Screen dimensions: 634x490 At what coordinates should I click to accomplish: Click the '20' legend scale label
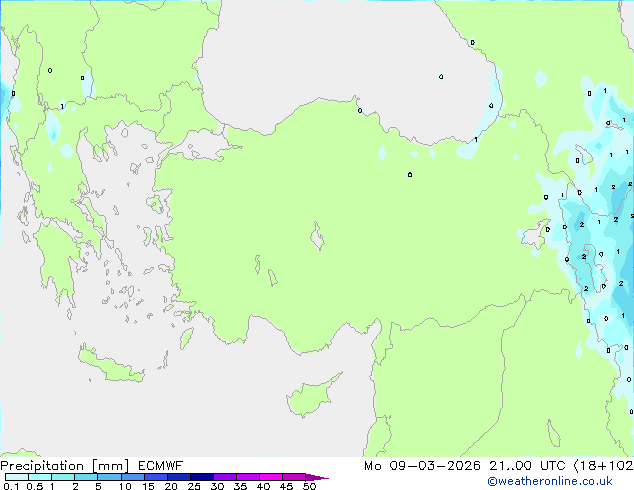pyautogui.click(x=171, y=486)
